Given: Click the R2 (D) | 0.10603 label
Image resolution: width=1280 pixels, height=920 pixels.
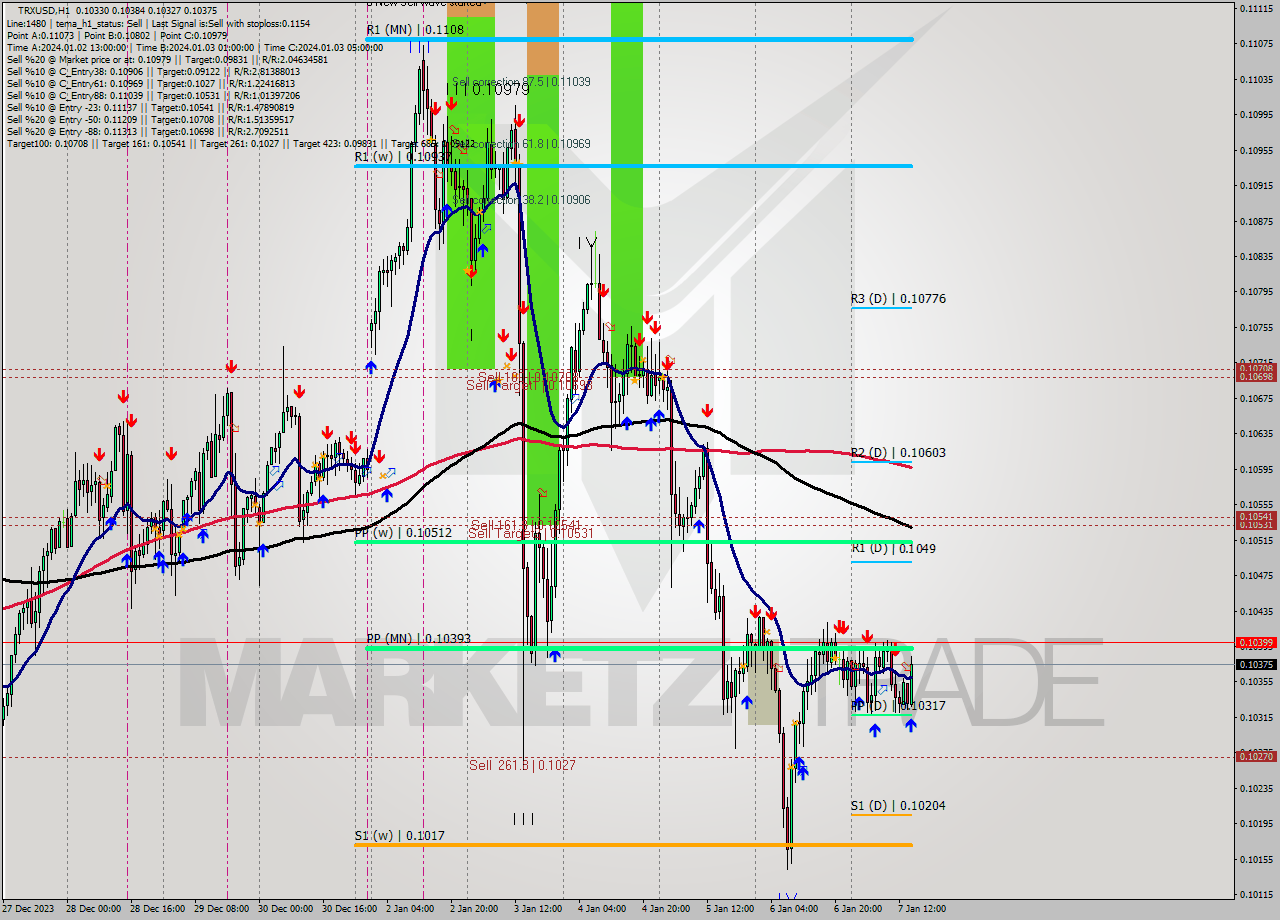Looking at the screenshot, I should [898, 453].
